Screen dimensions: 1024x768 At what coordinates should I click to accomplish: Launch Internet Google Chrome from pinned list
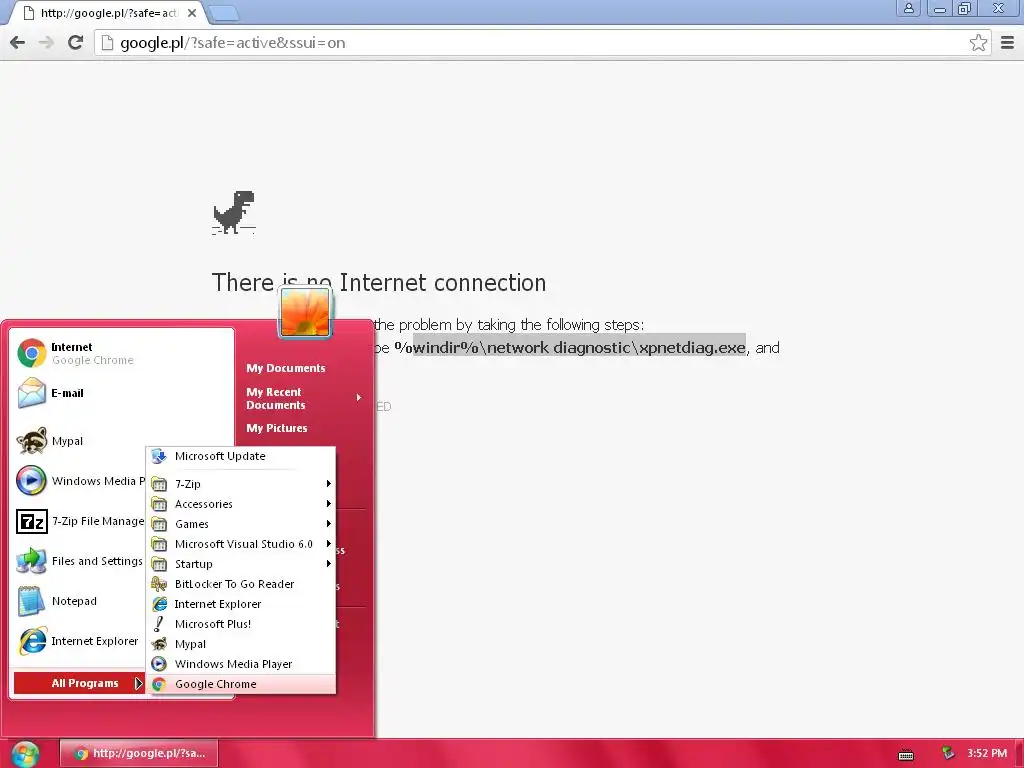click(121, 353)
